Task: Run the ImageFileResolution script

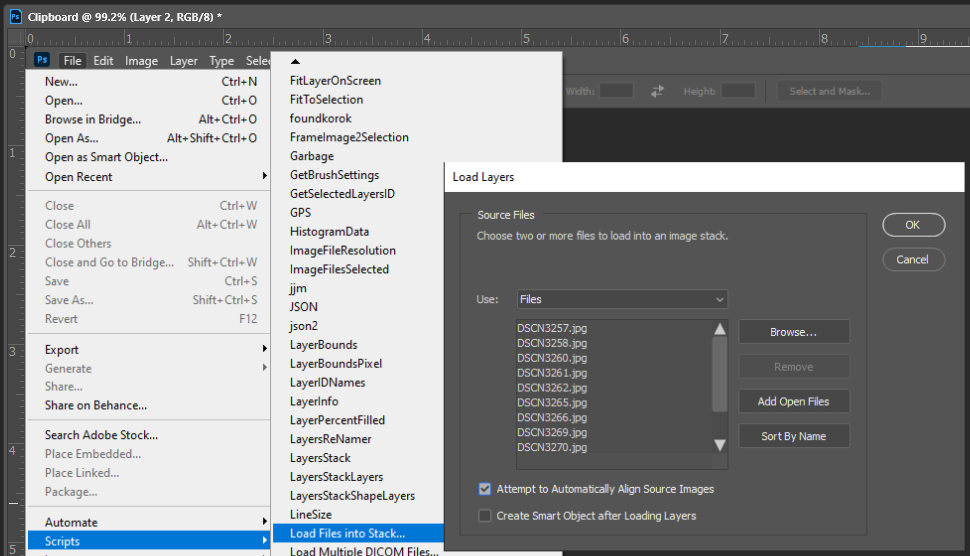Action: click(x=343, y=250)
